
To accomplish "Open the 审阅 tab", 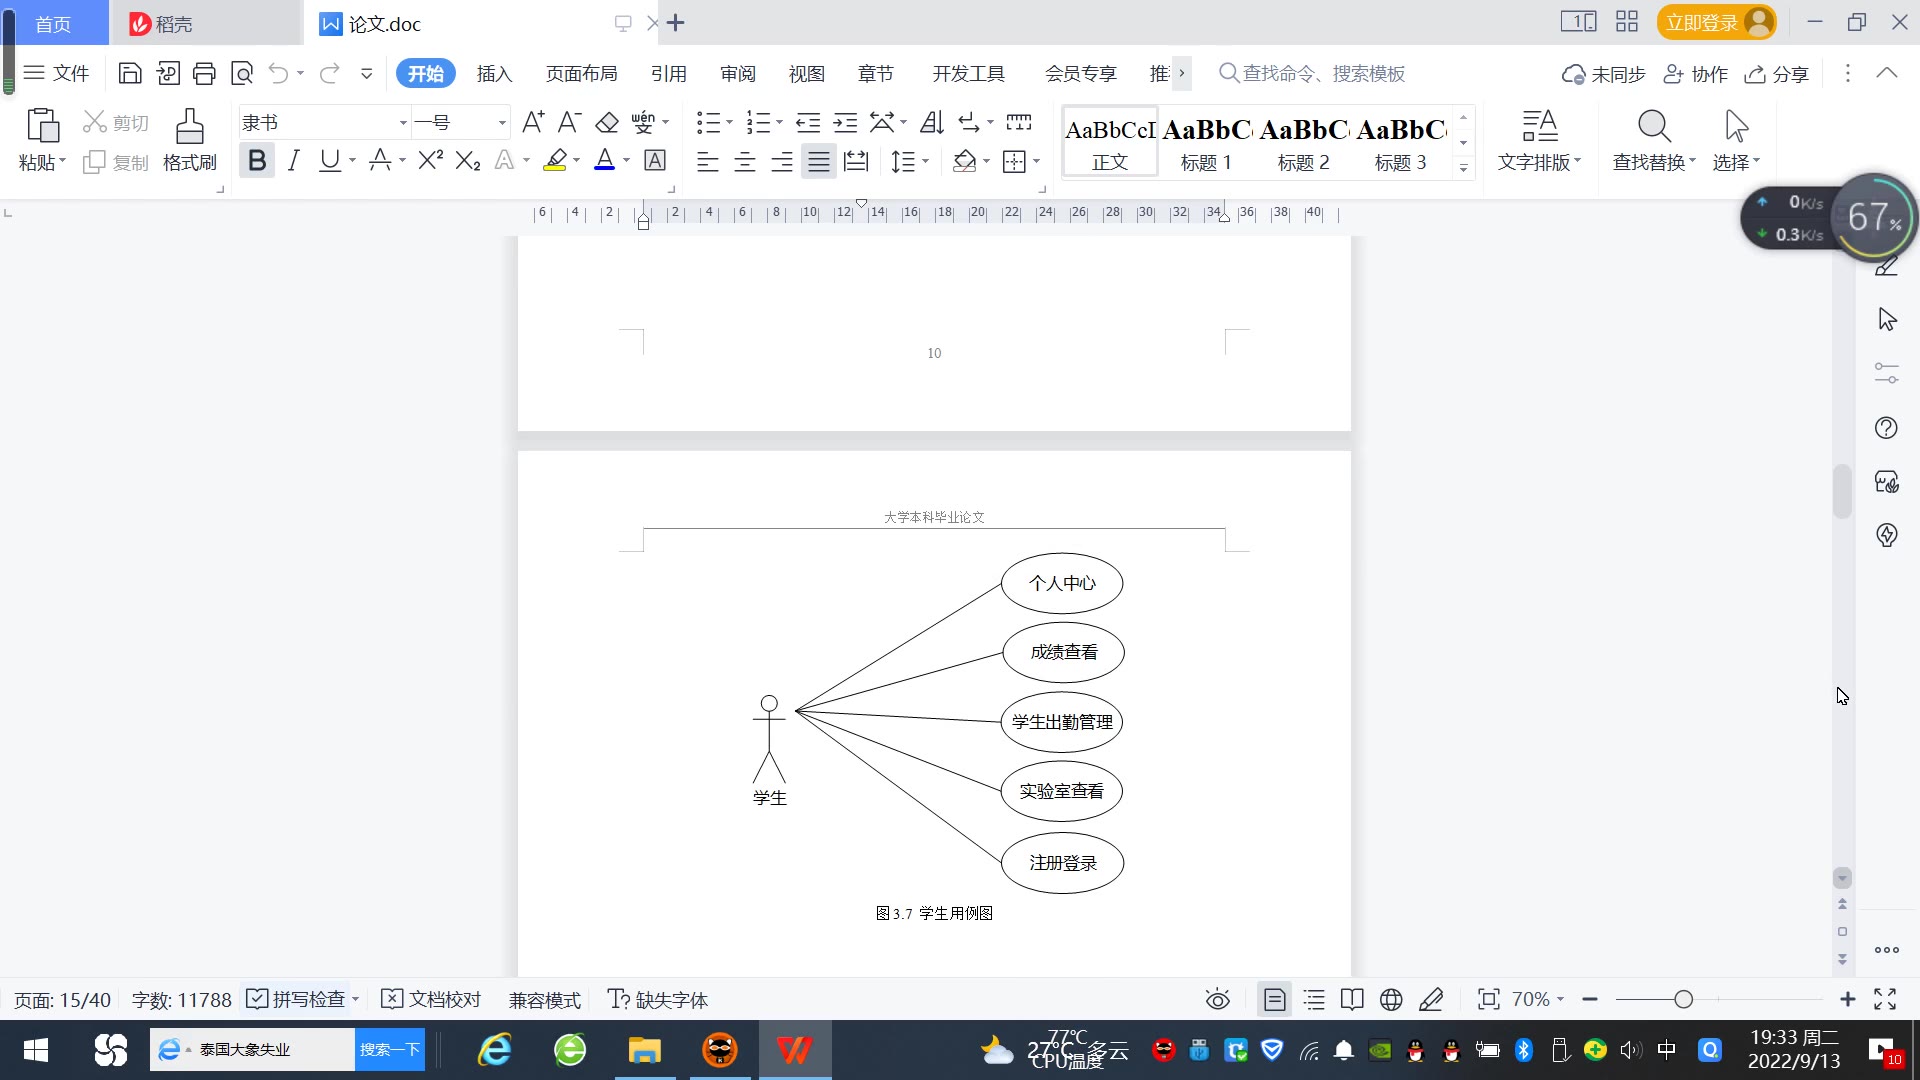I will (738, 74).
